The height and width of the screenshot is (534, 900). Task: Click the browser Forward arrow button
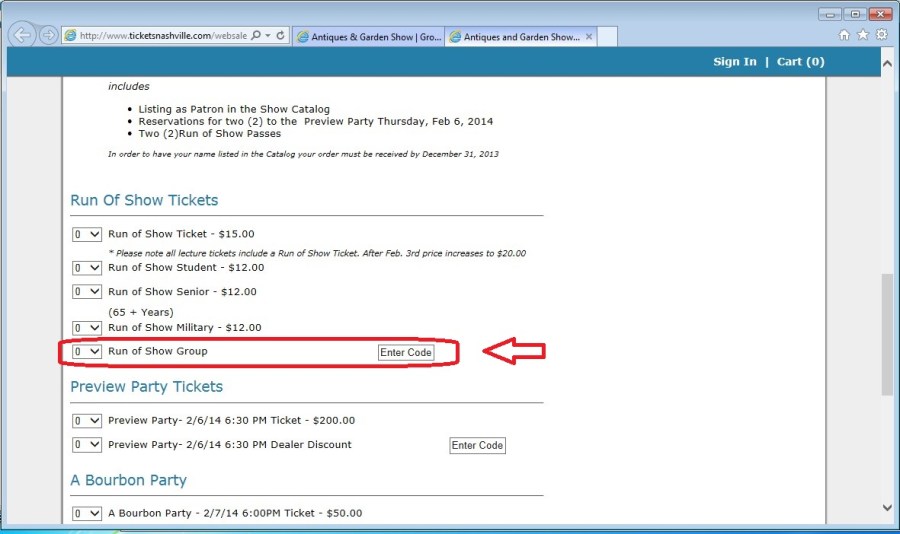click(x=48, y=35)
